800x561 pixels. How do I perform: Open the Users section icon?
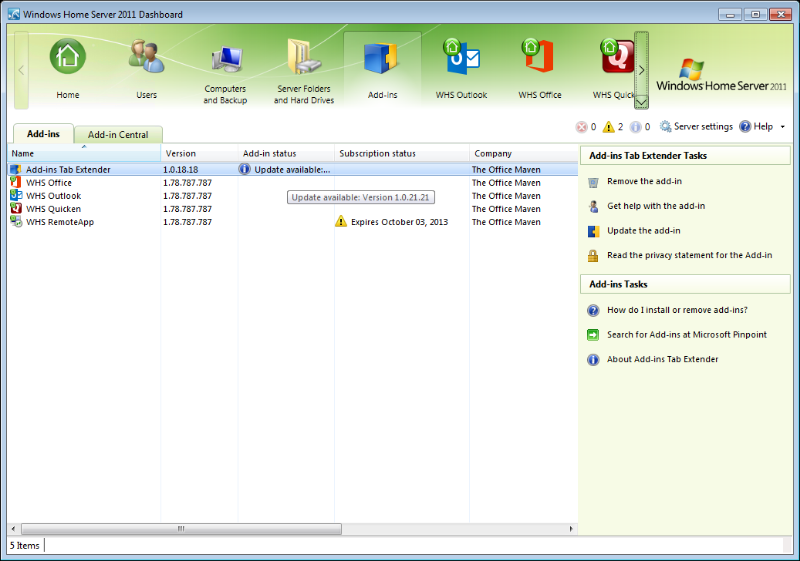click(146, 56)
